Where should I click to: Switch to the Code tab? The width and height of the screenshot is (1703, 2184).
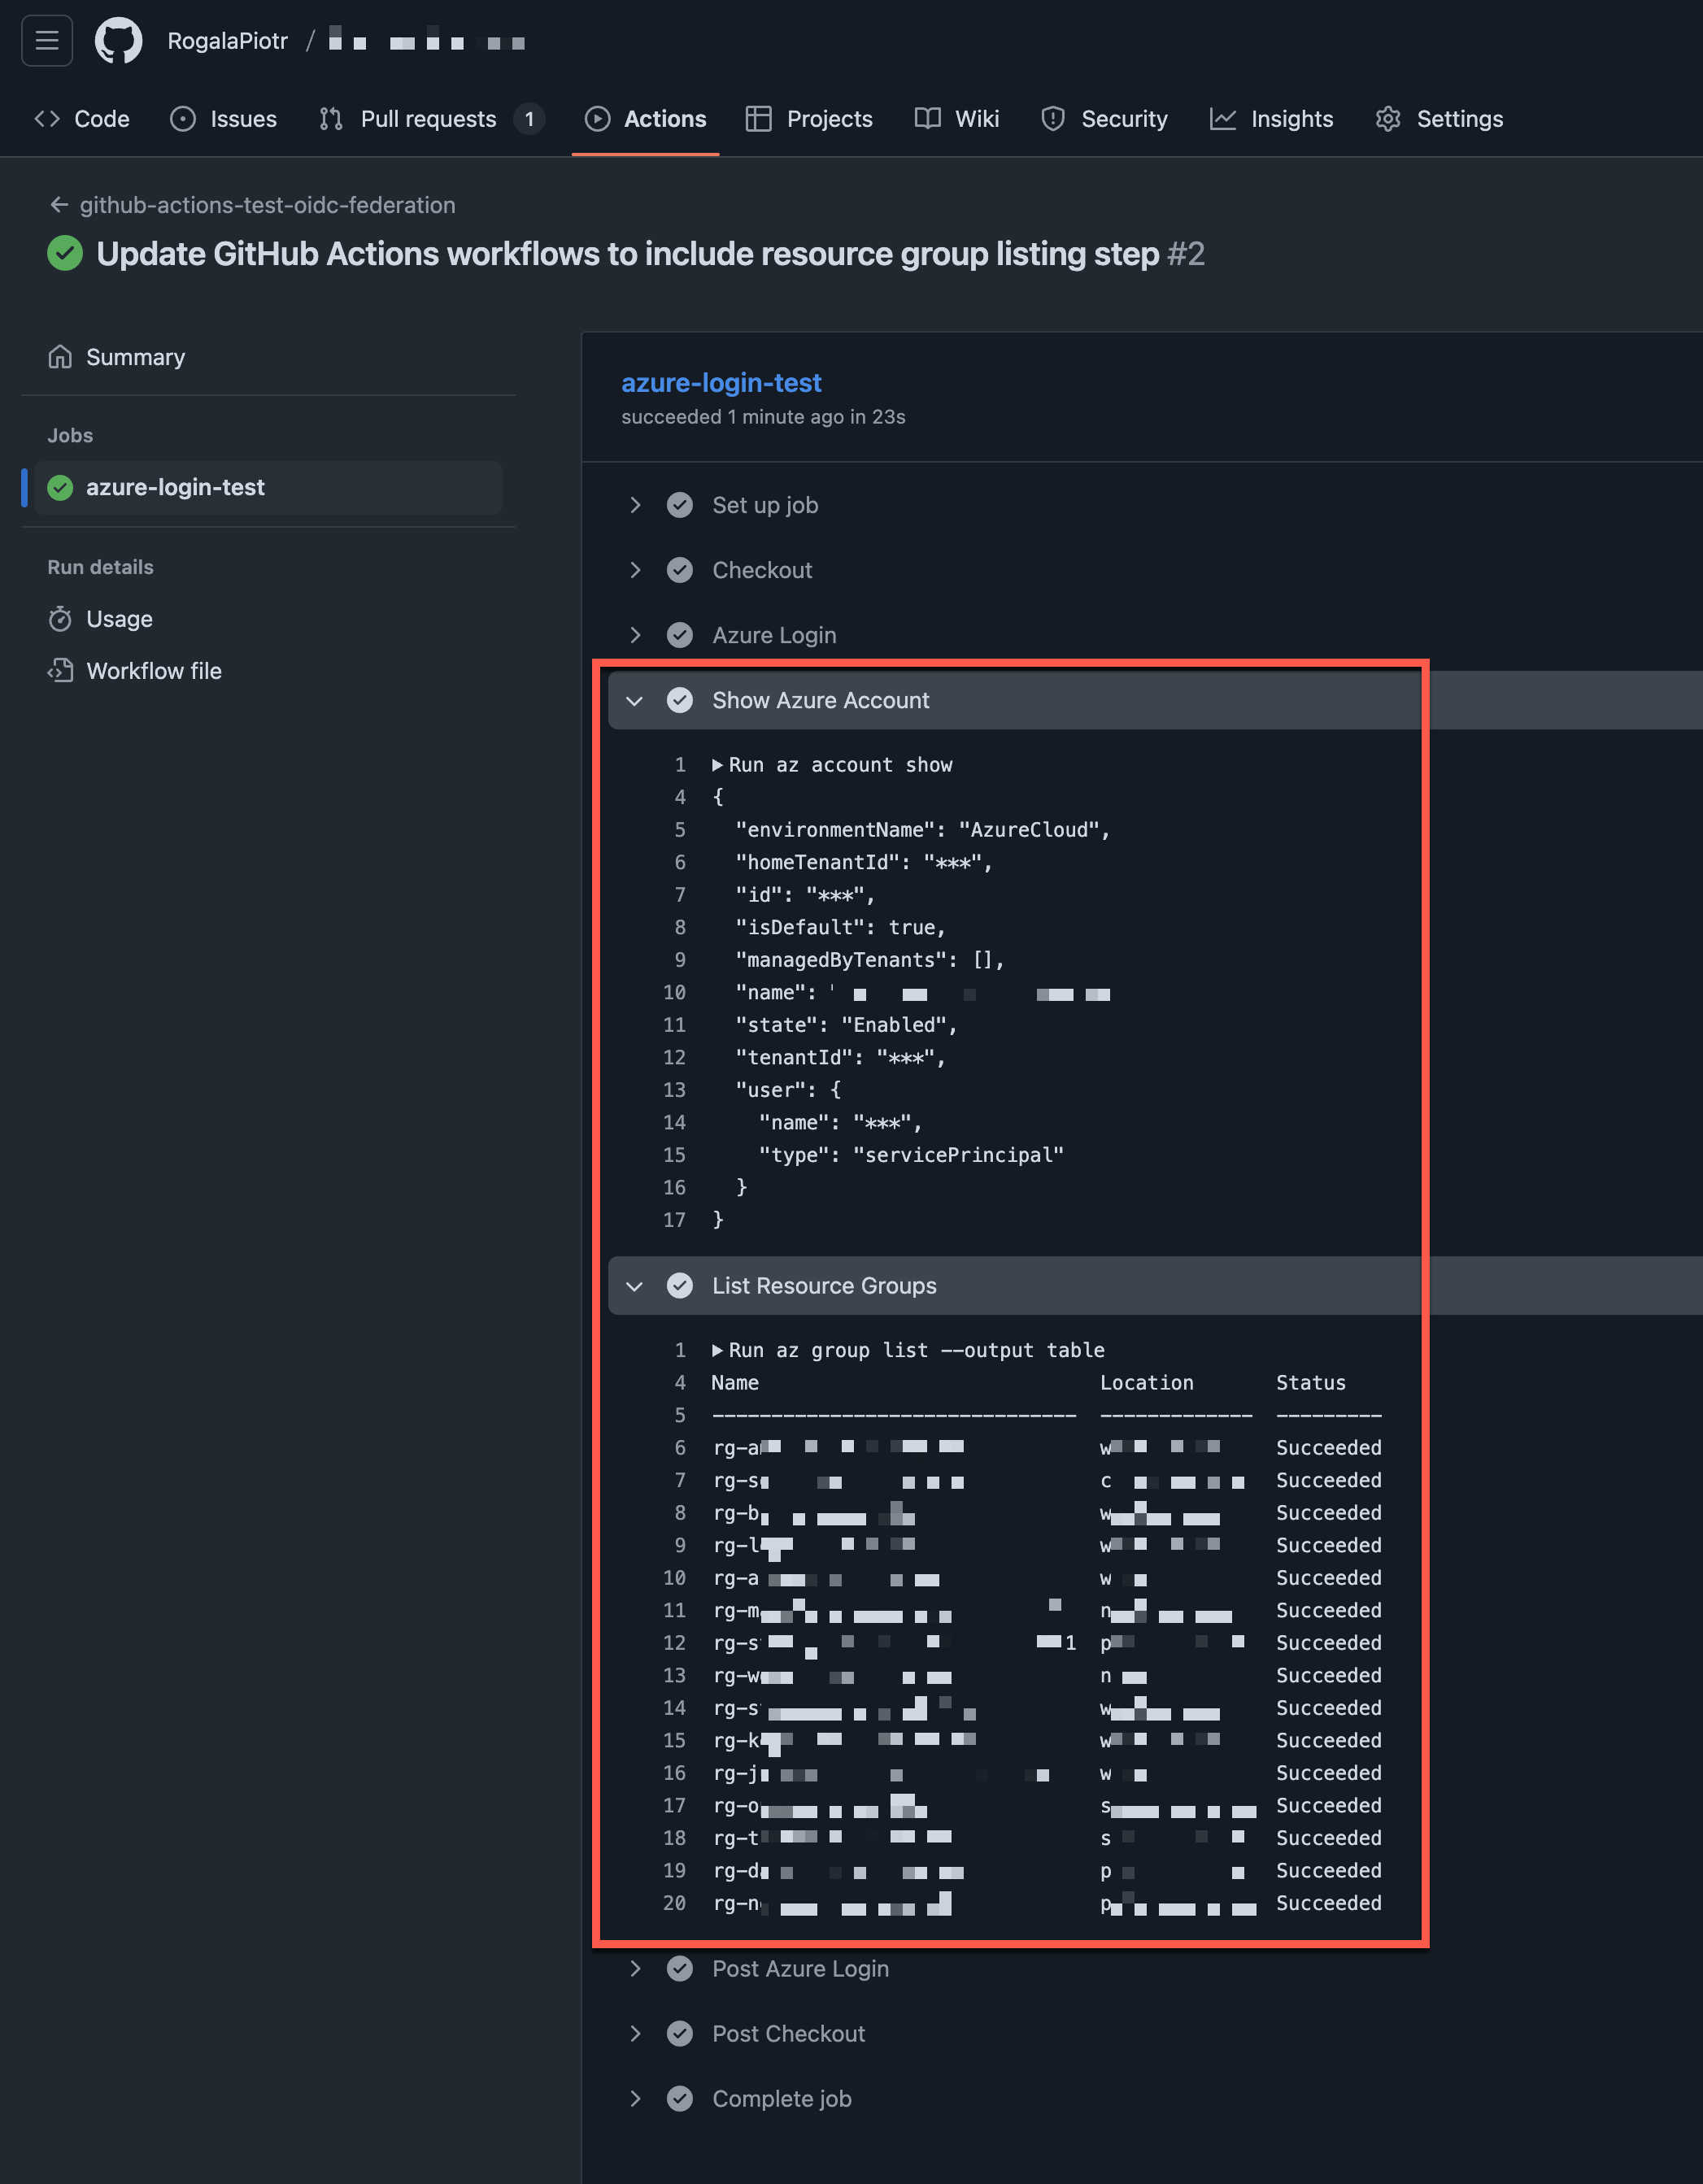tap(82, 119)
